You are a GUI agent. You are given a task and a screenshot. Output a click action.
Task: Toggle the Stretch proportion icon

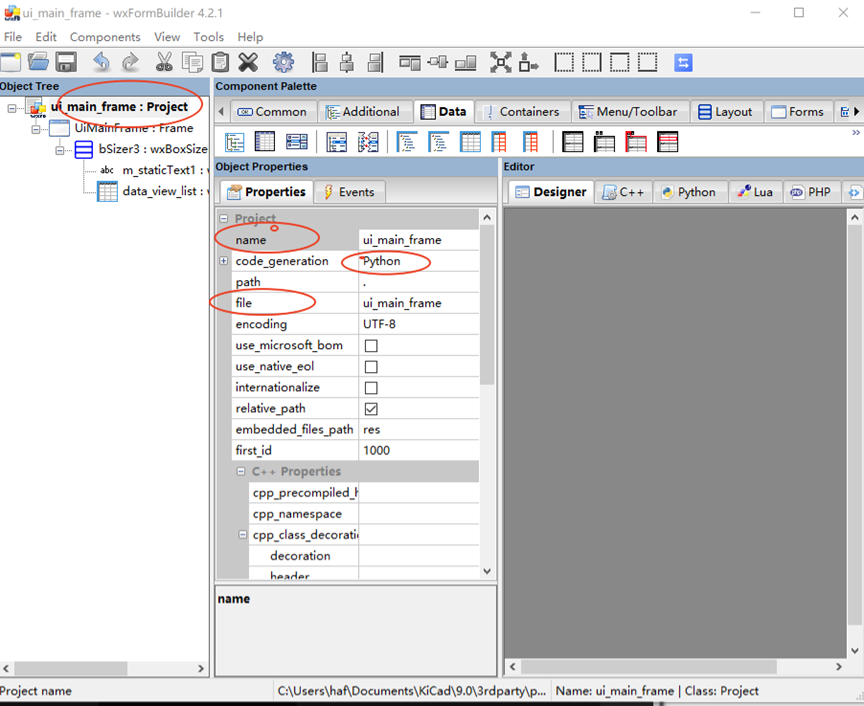tap(529, 62)
